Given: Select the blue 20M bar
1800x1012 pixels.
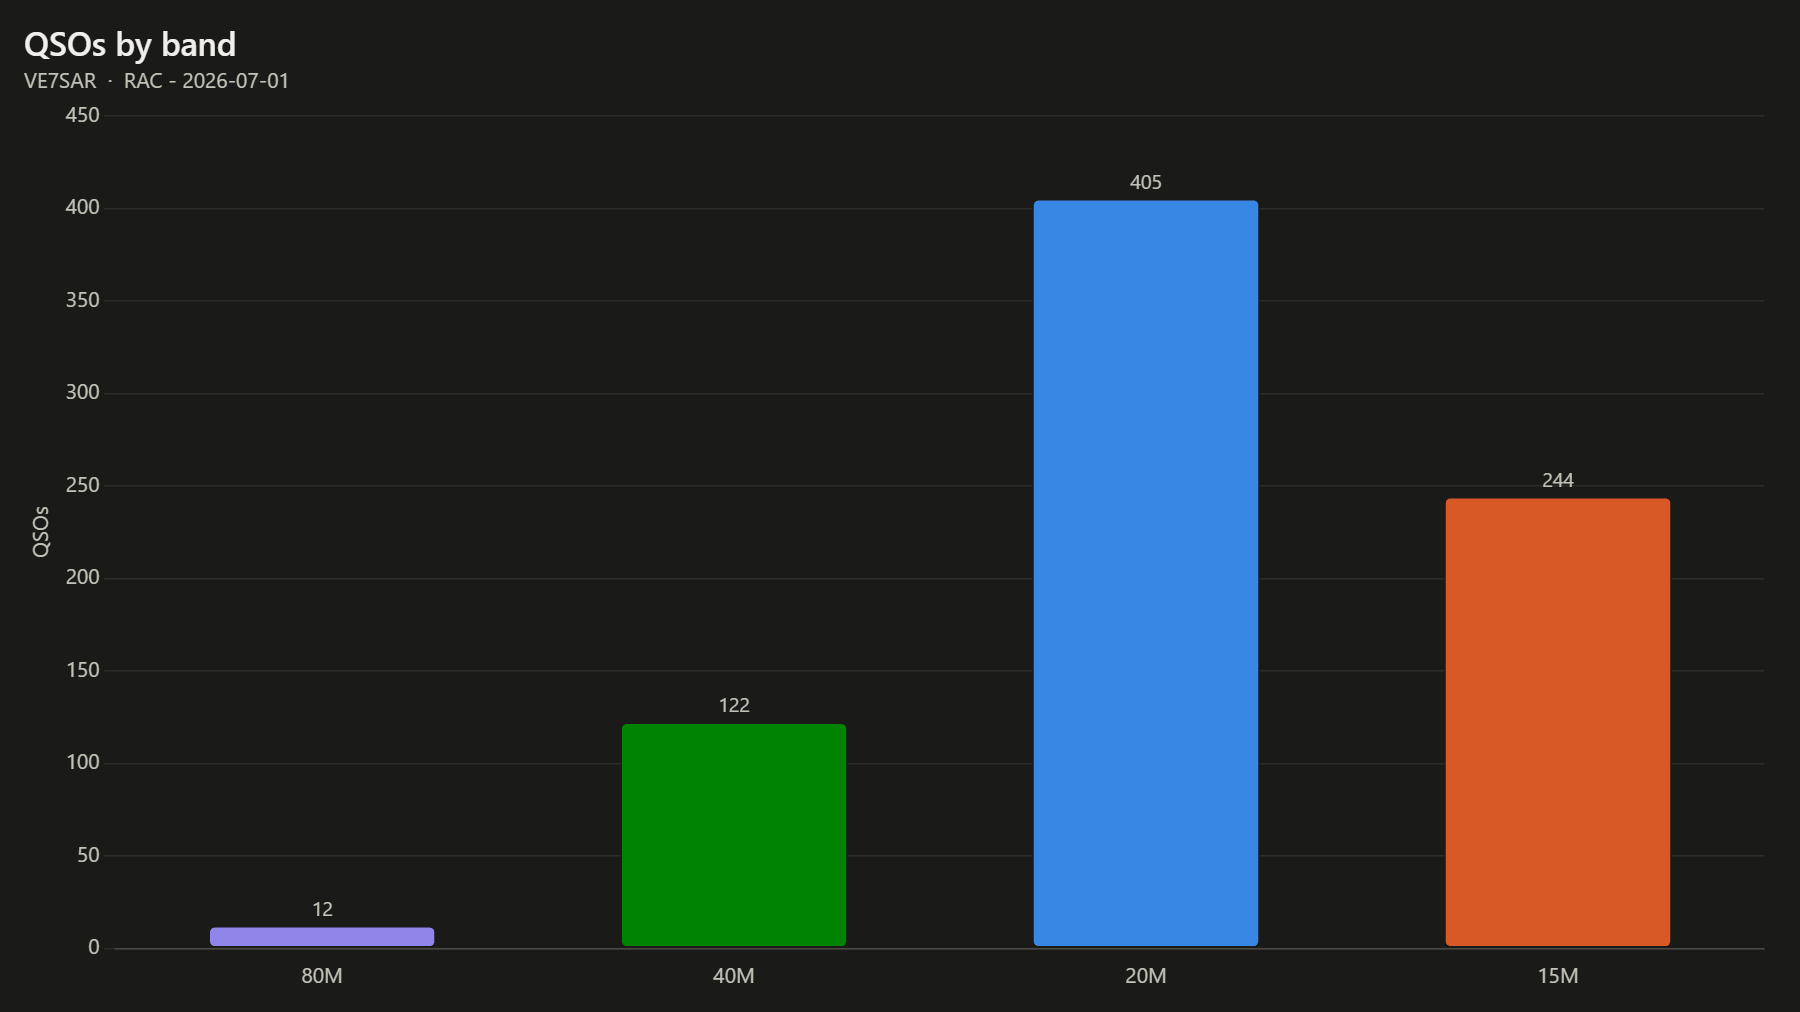Looking at the screenshot, I should pos(1146,573).
